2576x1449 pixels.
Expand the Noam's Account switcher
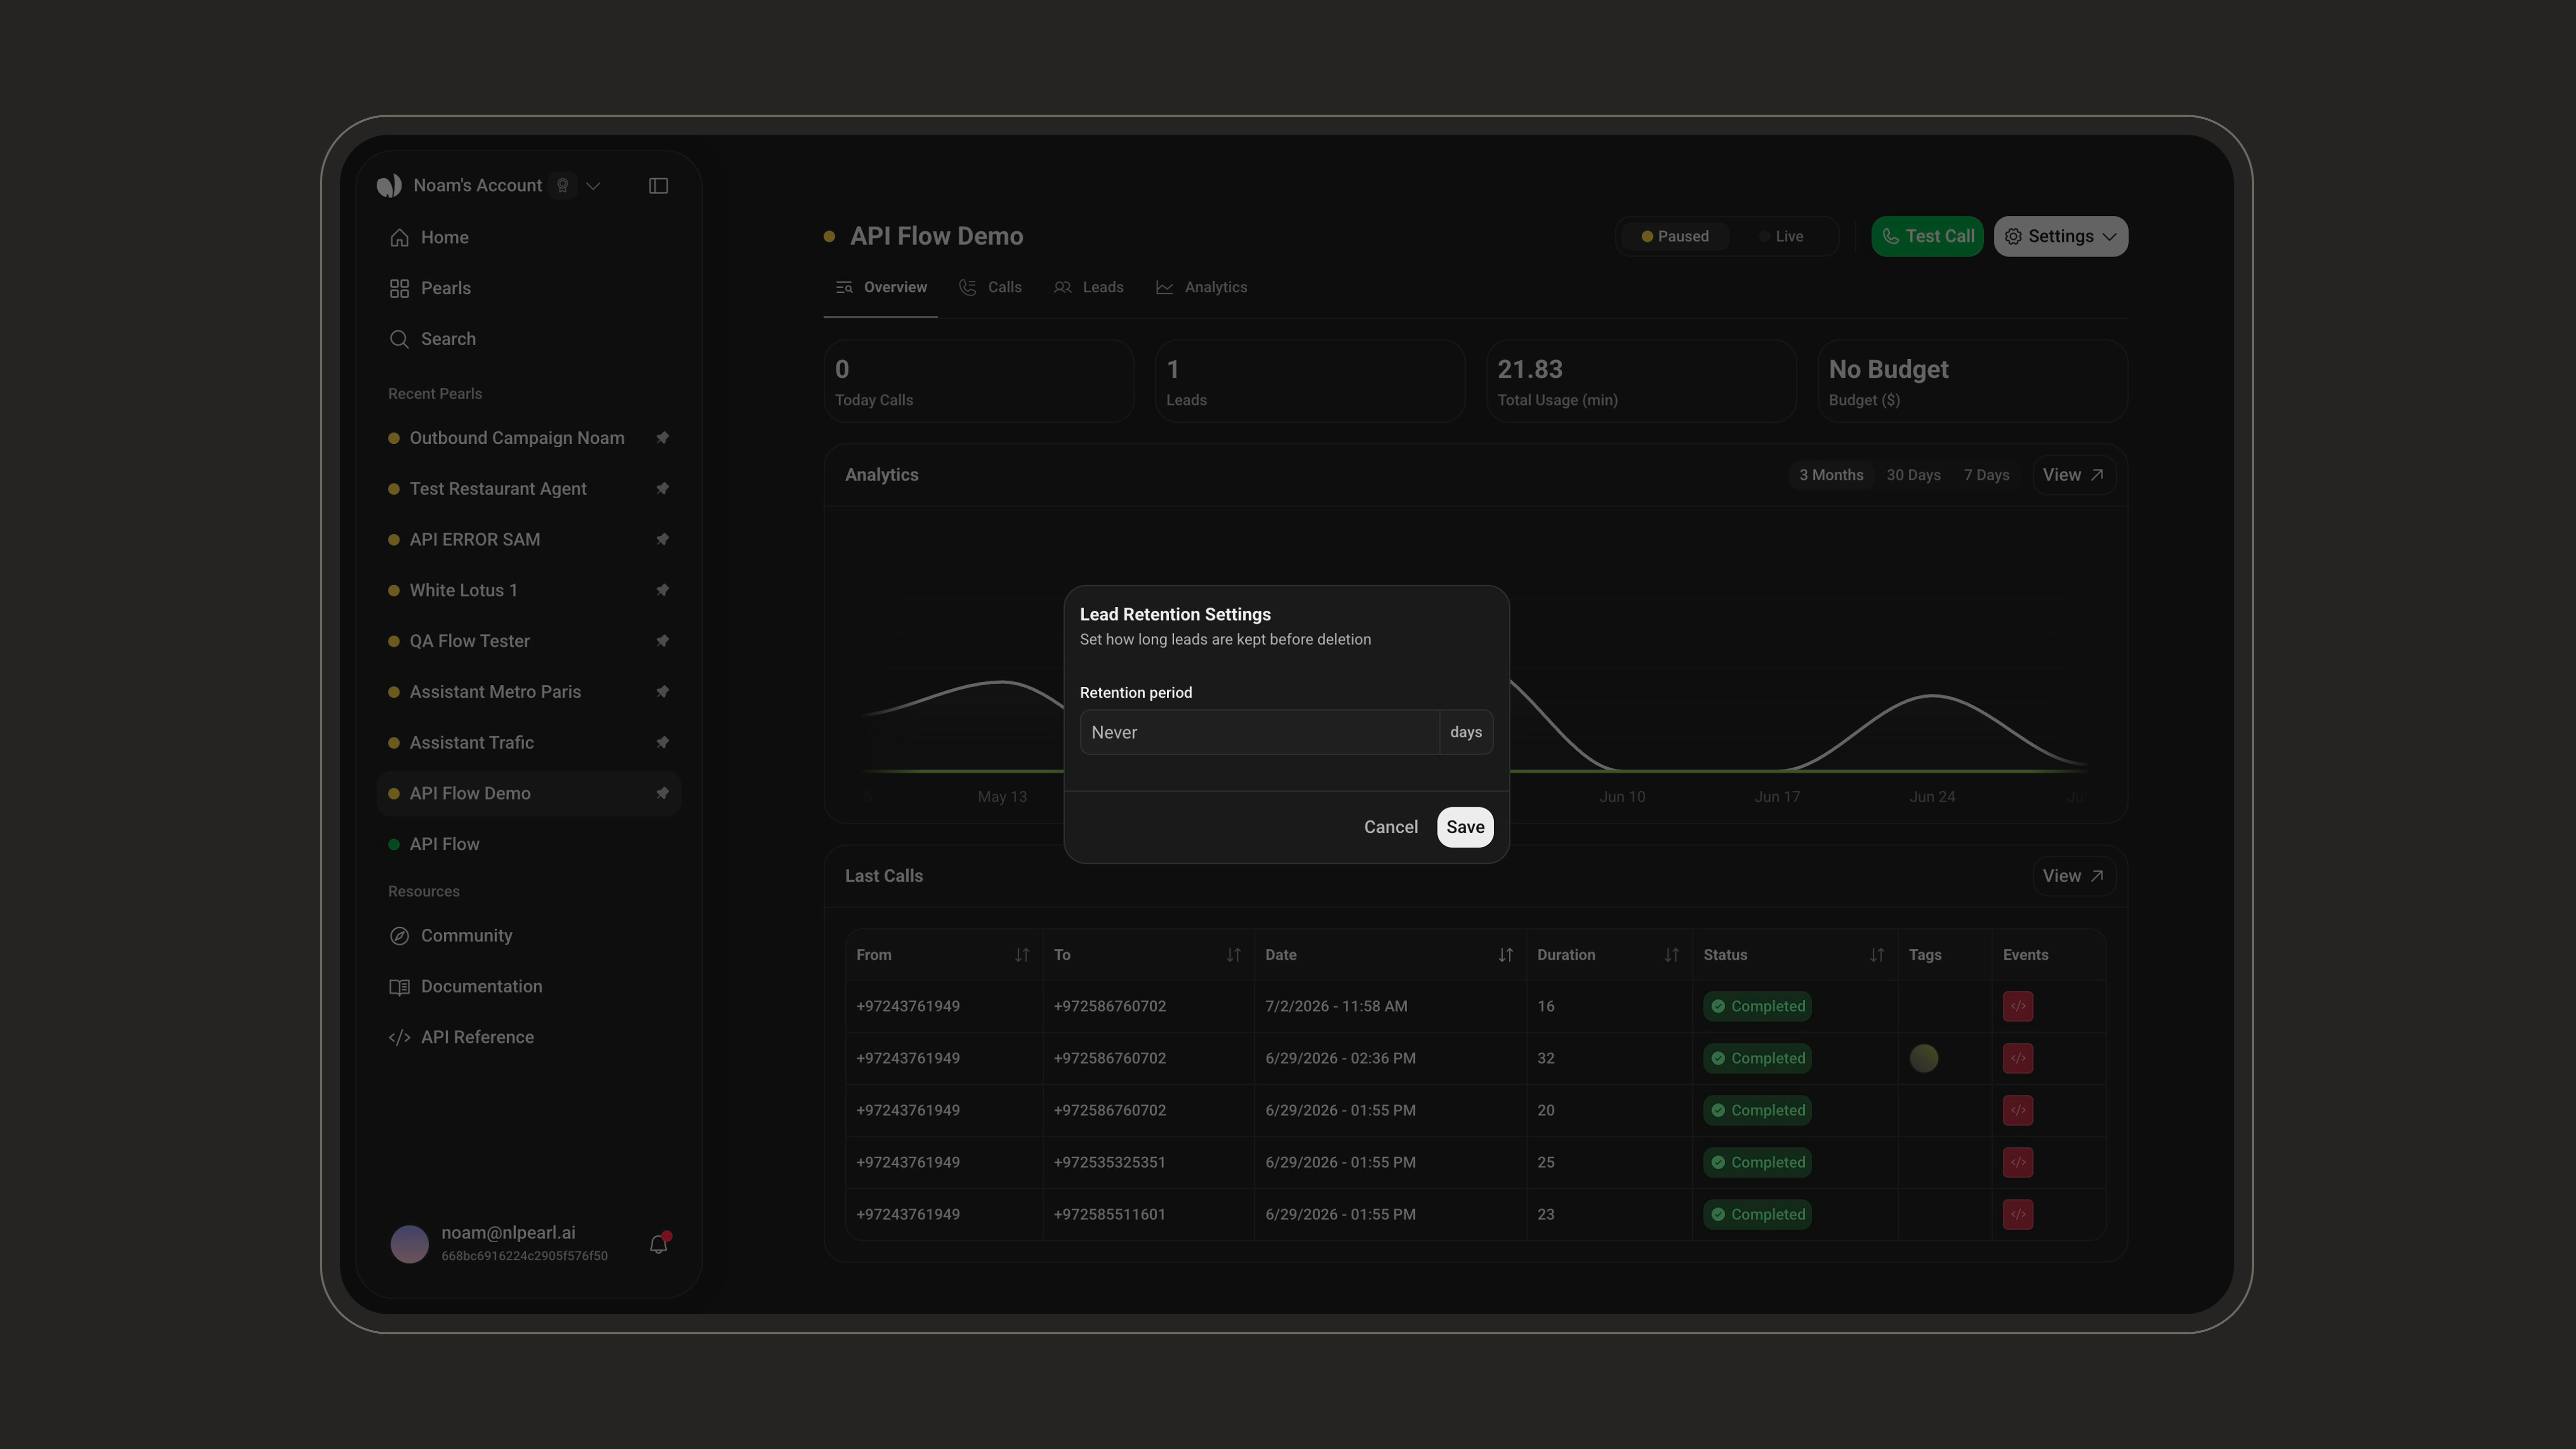593,186
